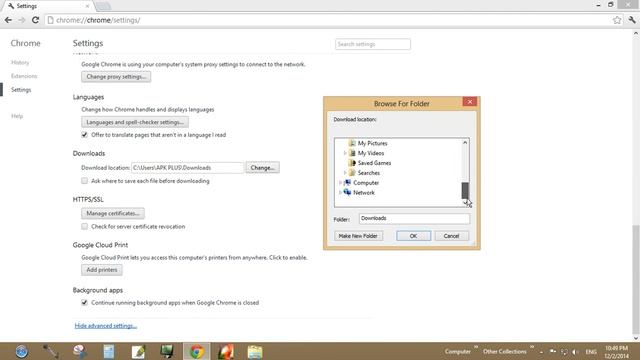Expand the Network tree node
Viewport: 640px width, 360px height.
[340, 193]
